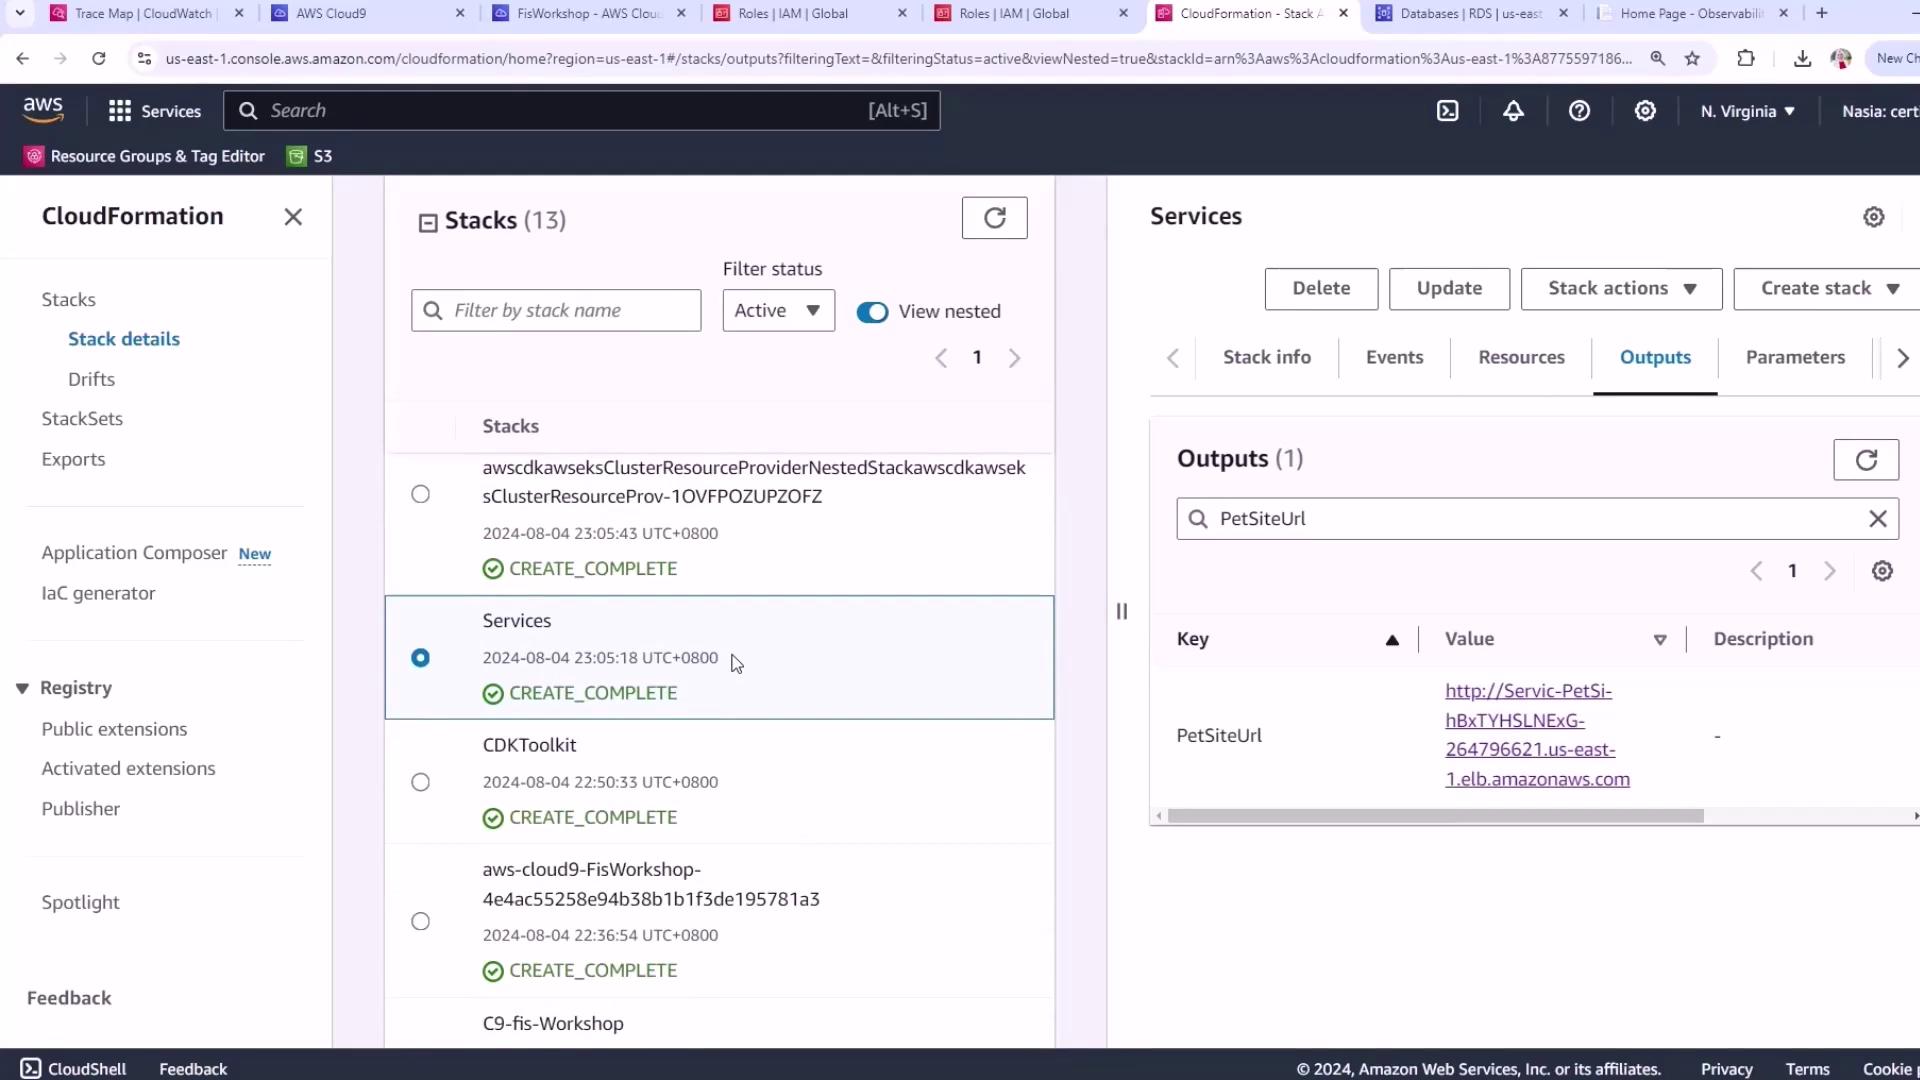This screenshot has width=1920, height=1080.
Task: Open Drifts in side navigation
Action: [x=91, y=379]
